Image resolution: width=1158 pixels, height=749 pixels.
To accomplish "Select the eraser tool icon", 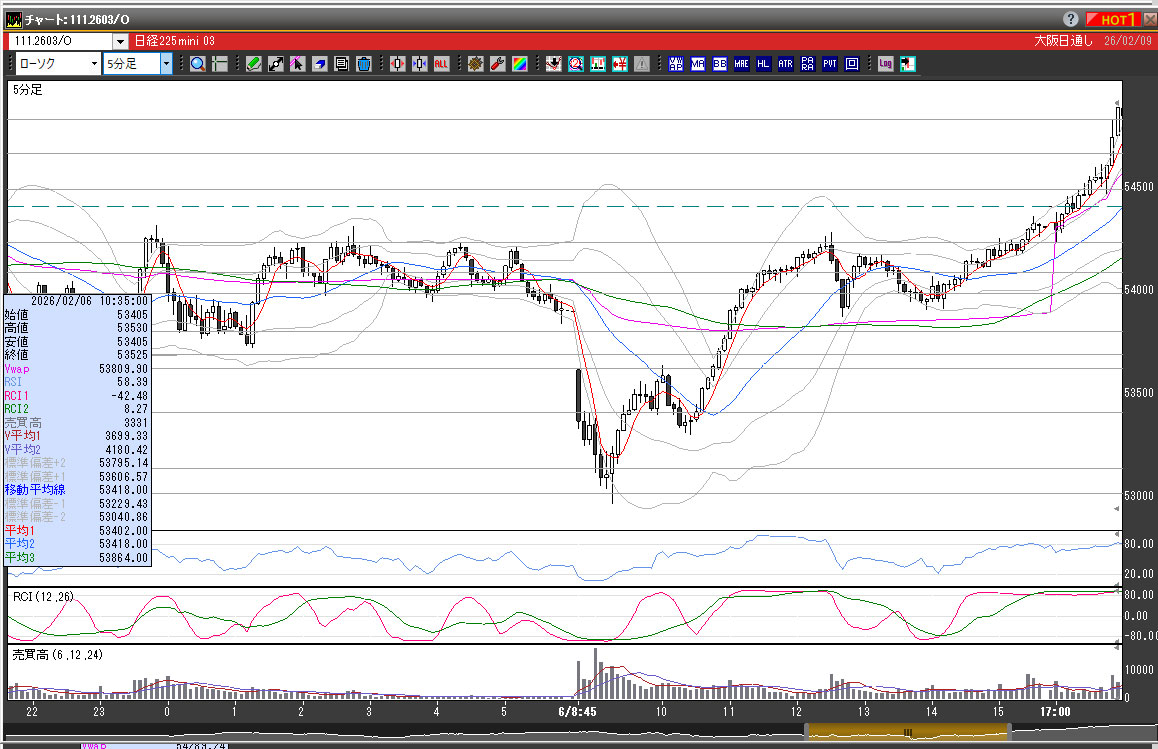I will pyautogui.click(x=320, y=64).
